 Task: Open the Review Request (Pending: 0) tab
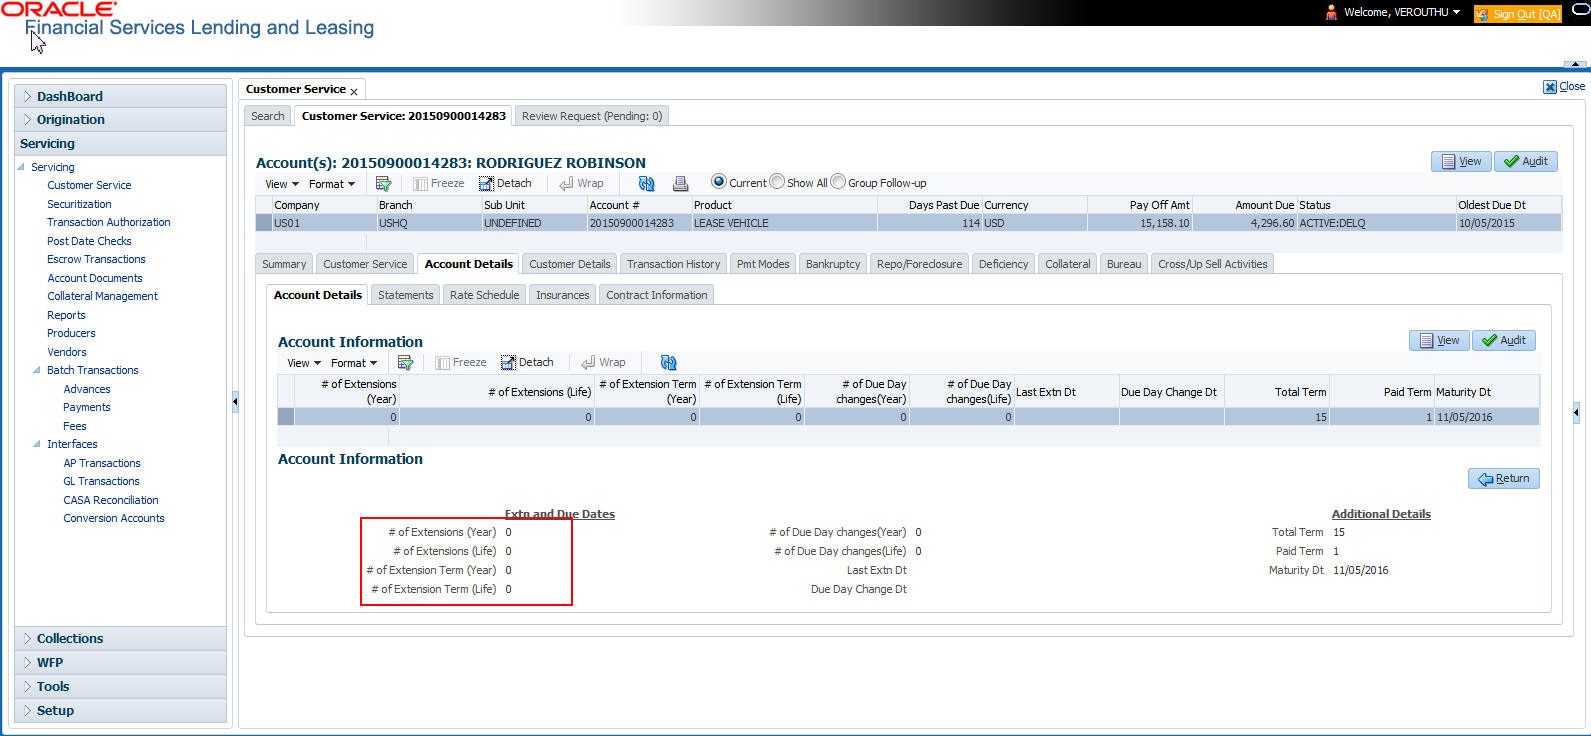(592, 116)
